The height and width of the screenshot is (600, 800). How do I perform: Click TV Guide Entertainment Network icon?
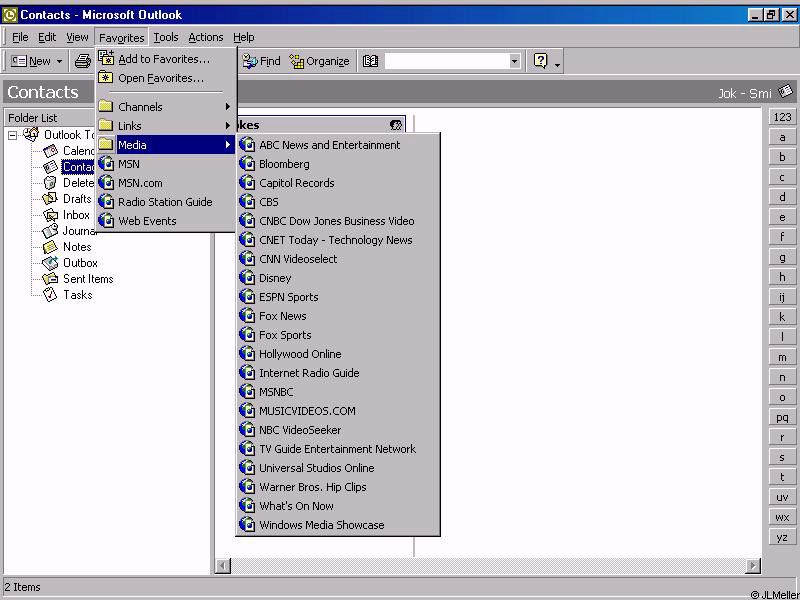click(247, 448)
